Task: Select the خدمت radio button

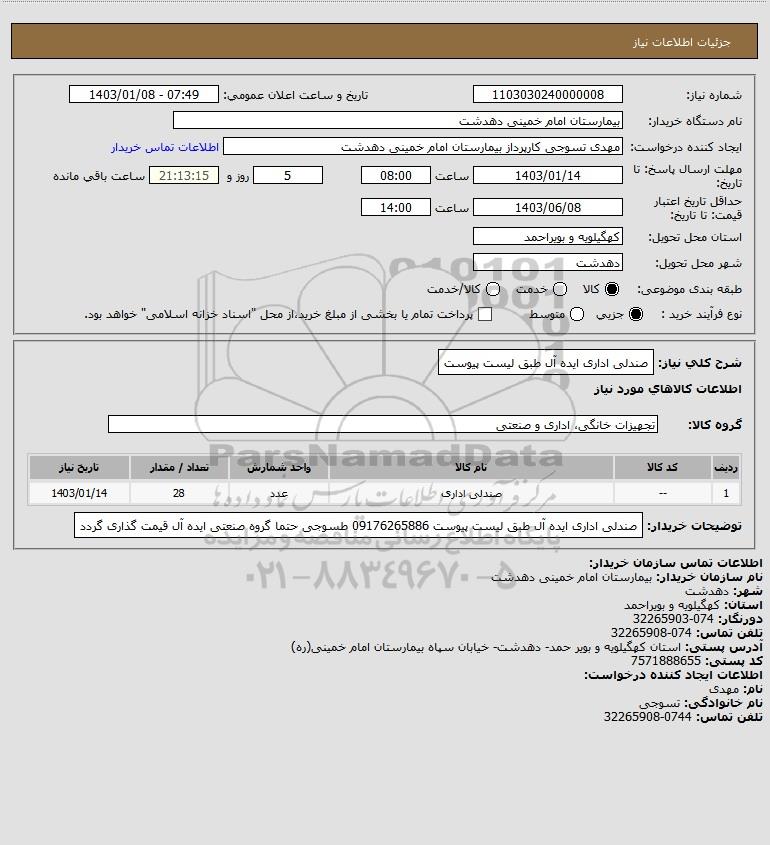Action: tap(560, 289)
